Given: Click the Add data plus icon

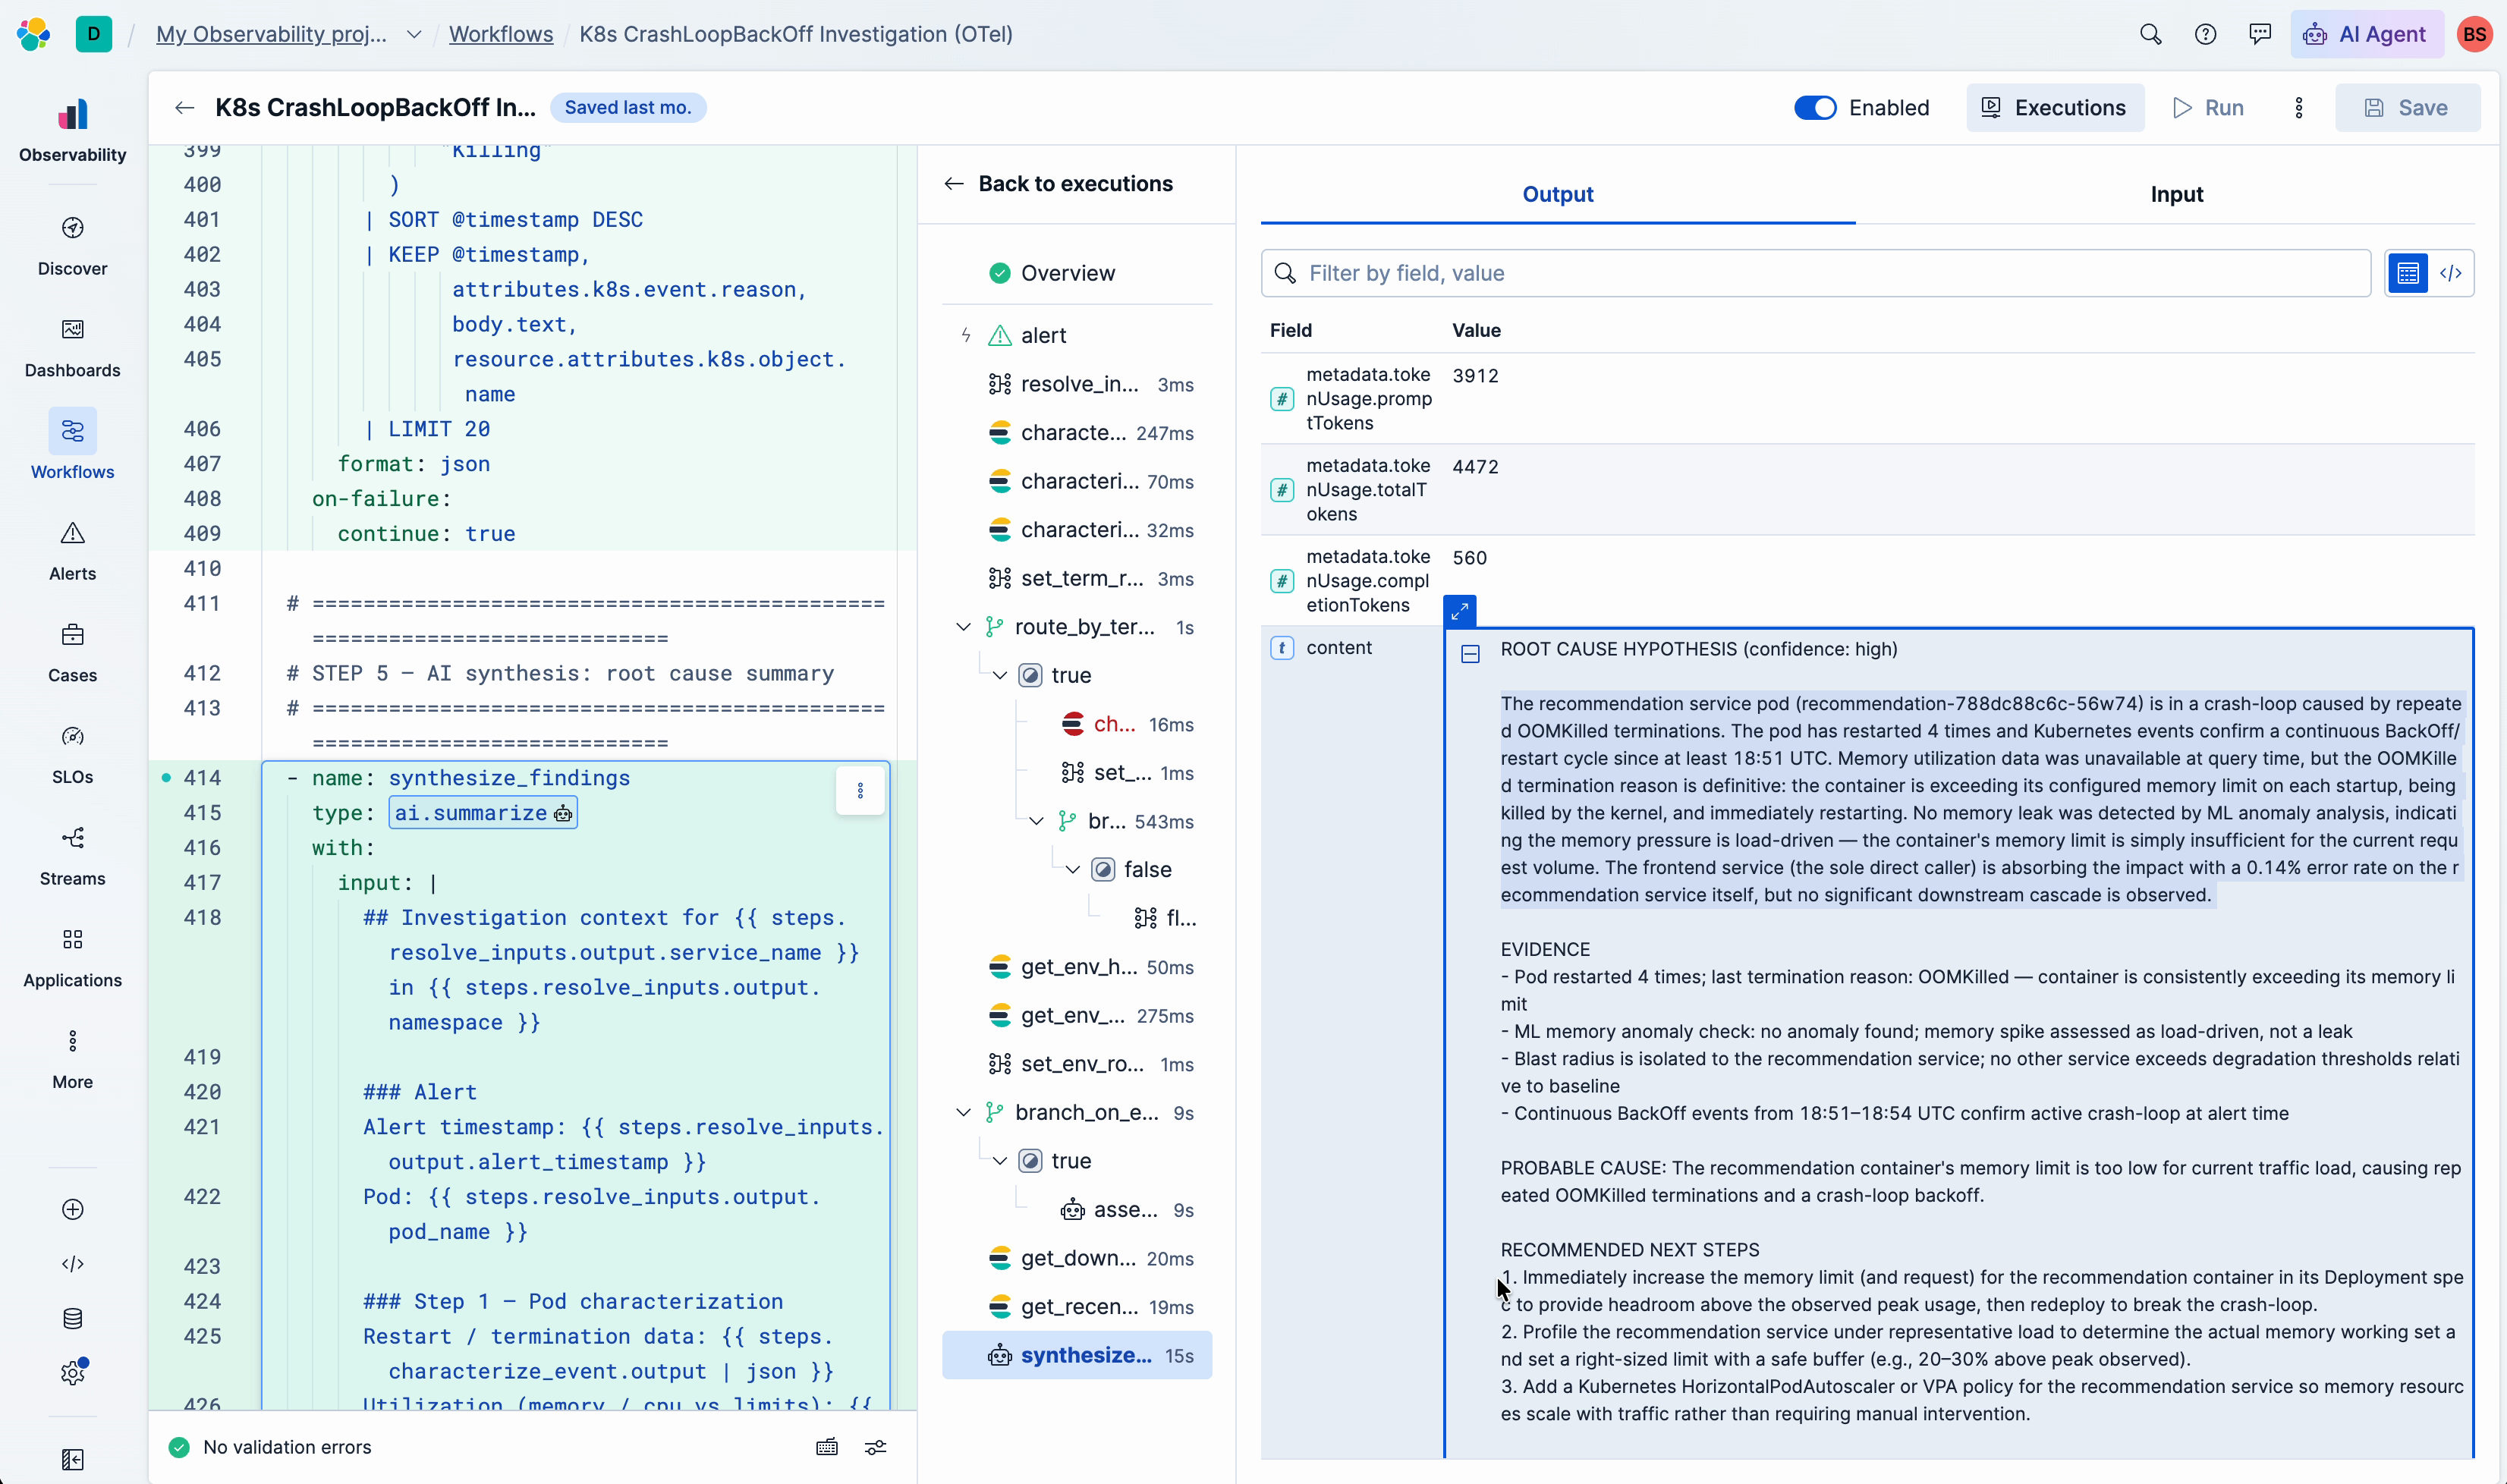Looking at the screenshot, I should click(x=72, y=1209).
